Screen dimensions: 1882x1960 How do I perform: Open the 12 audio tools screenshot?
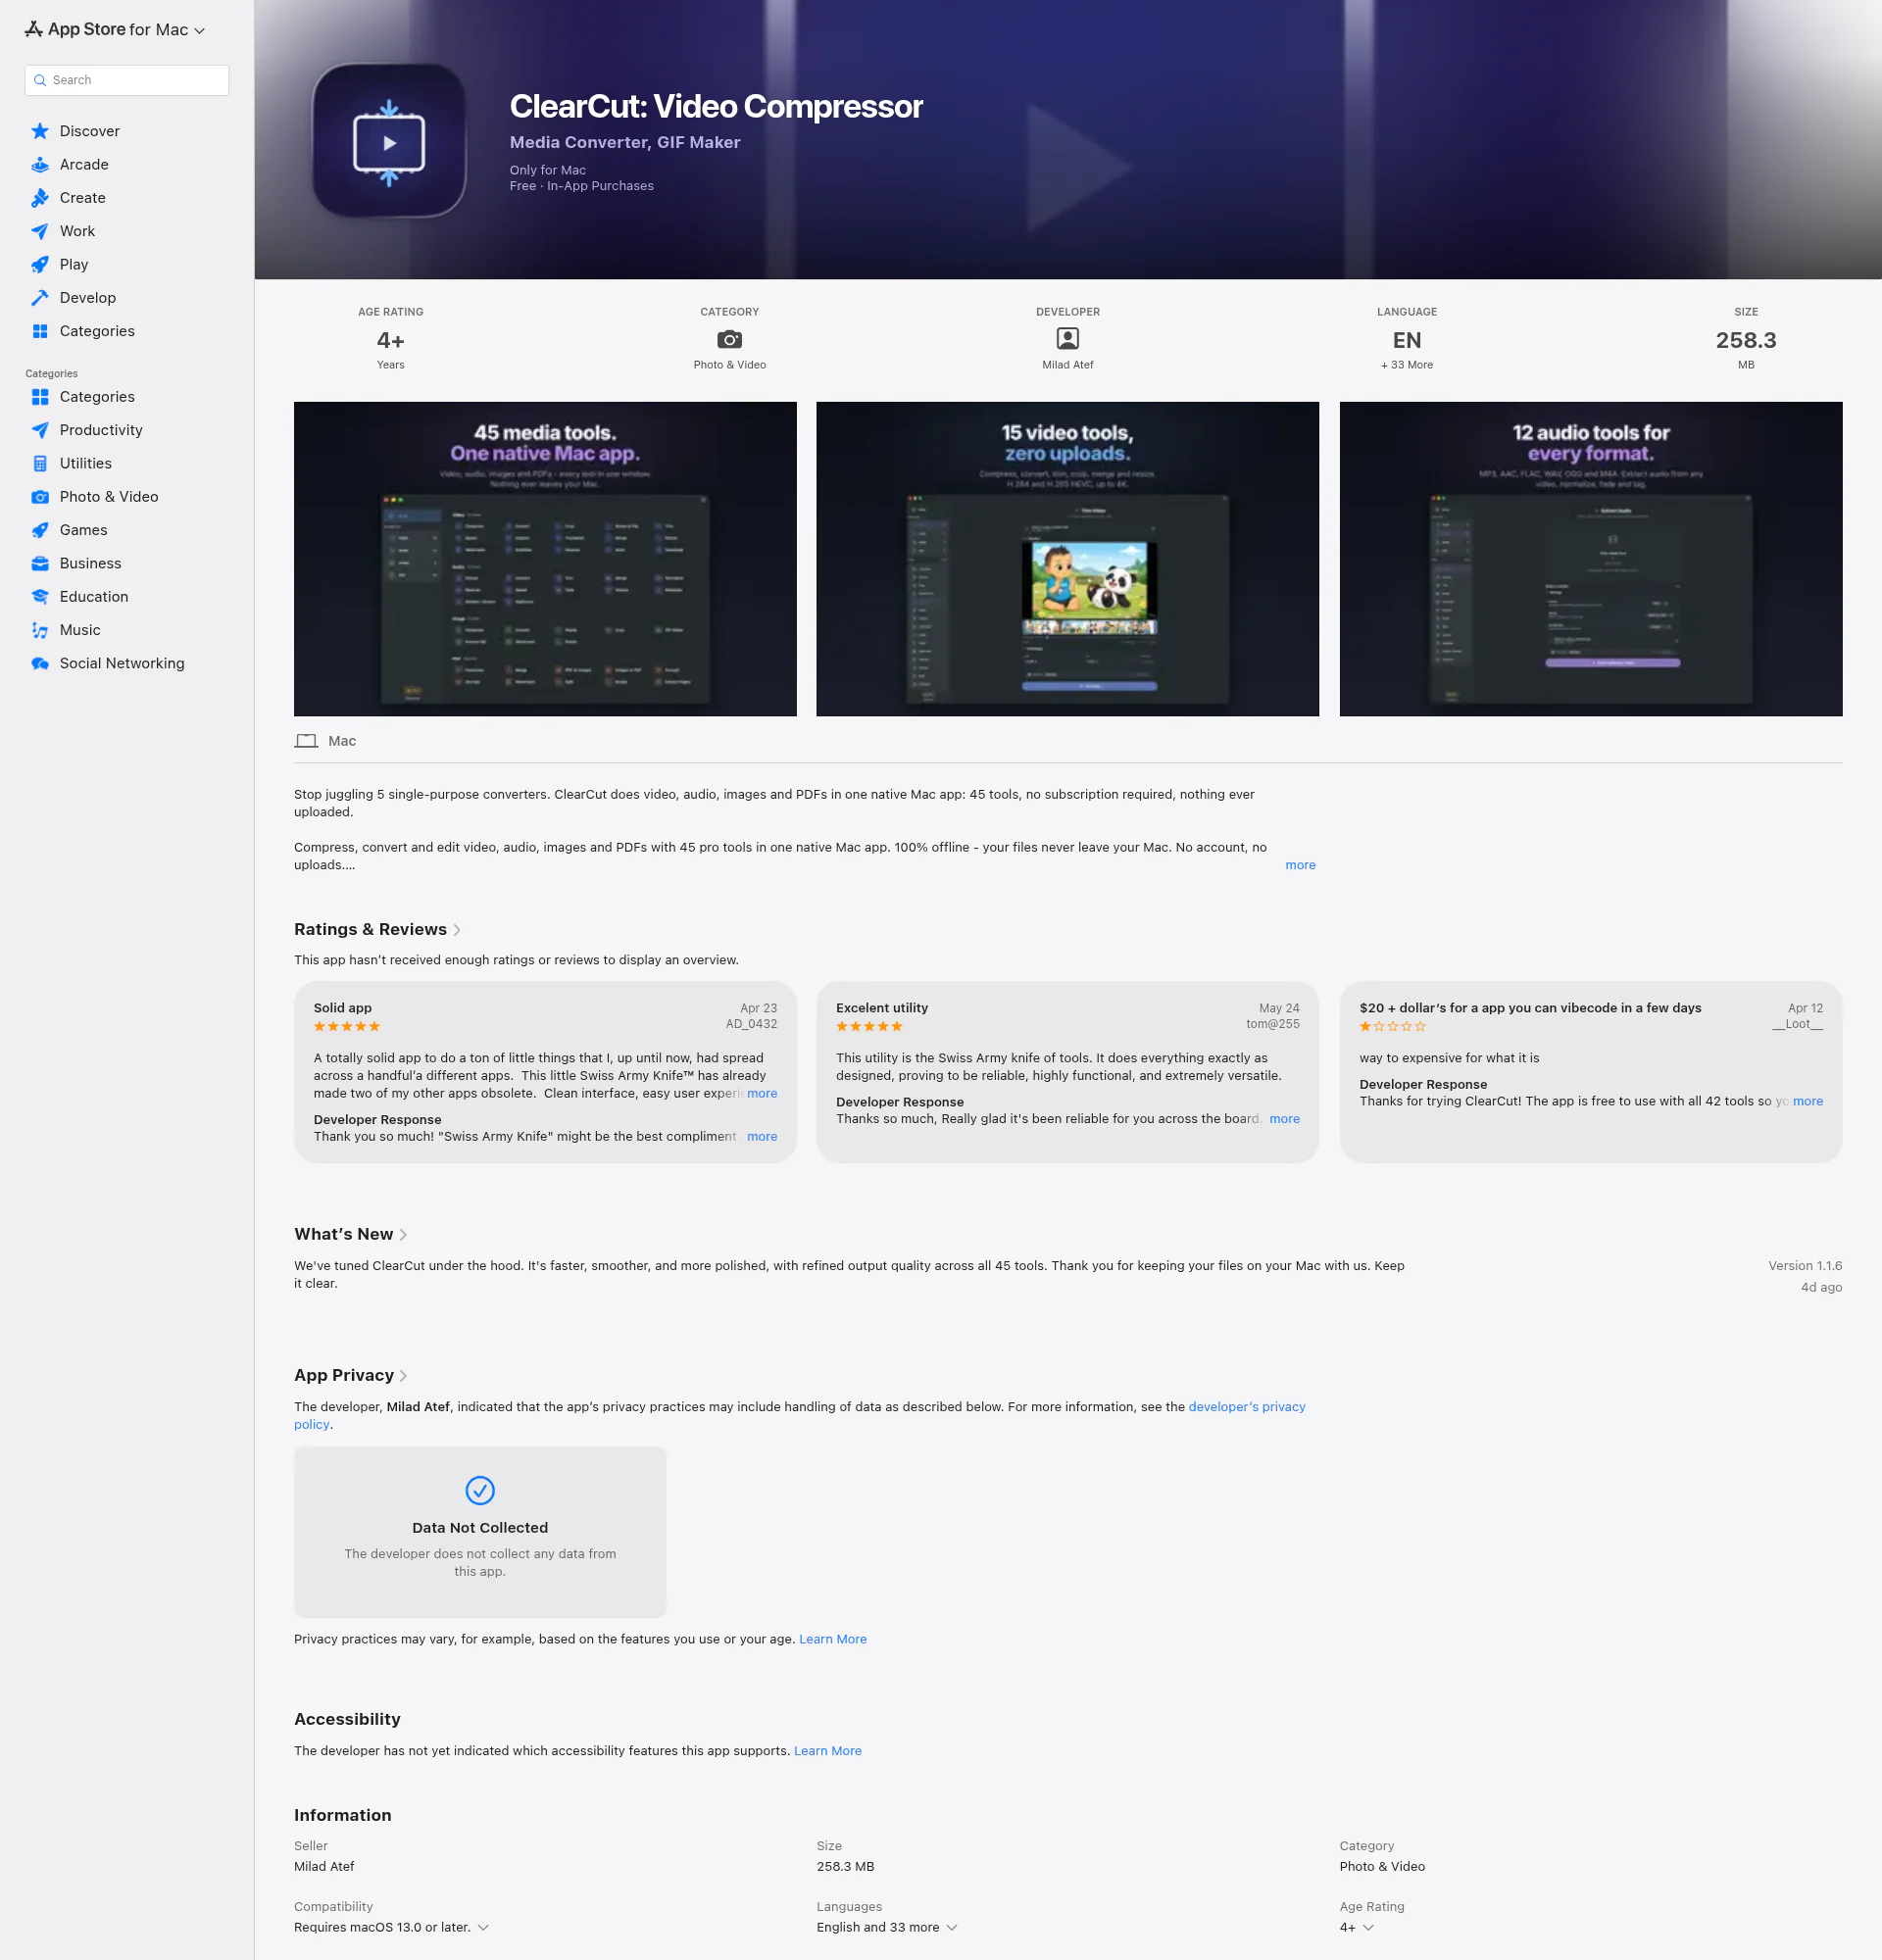click(1591, 559)
